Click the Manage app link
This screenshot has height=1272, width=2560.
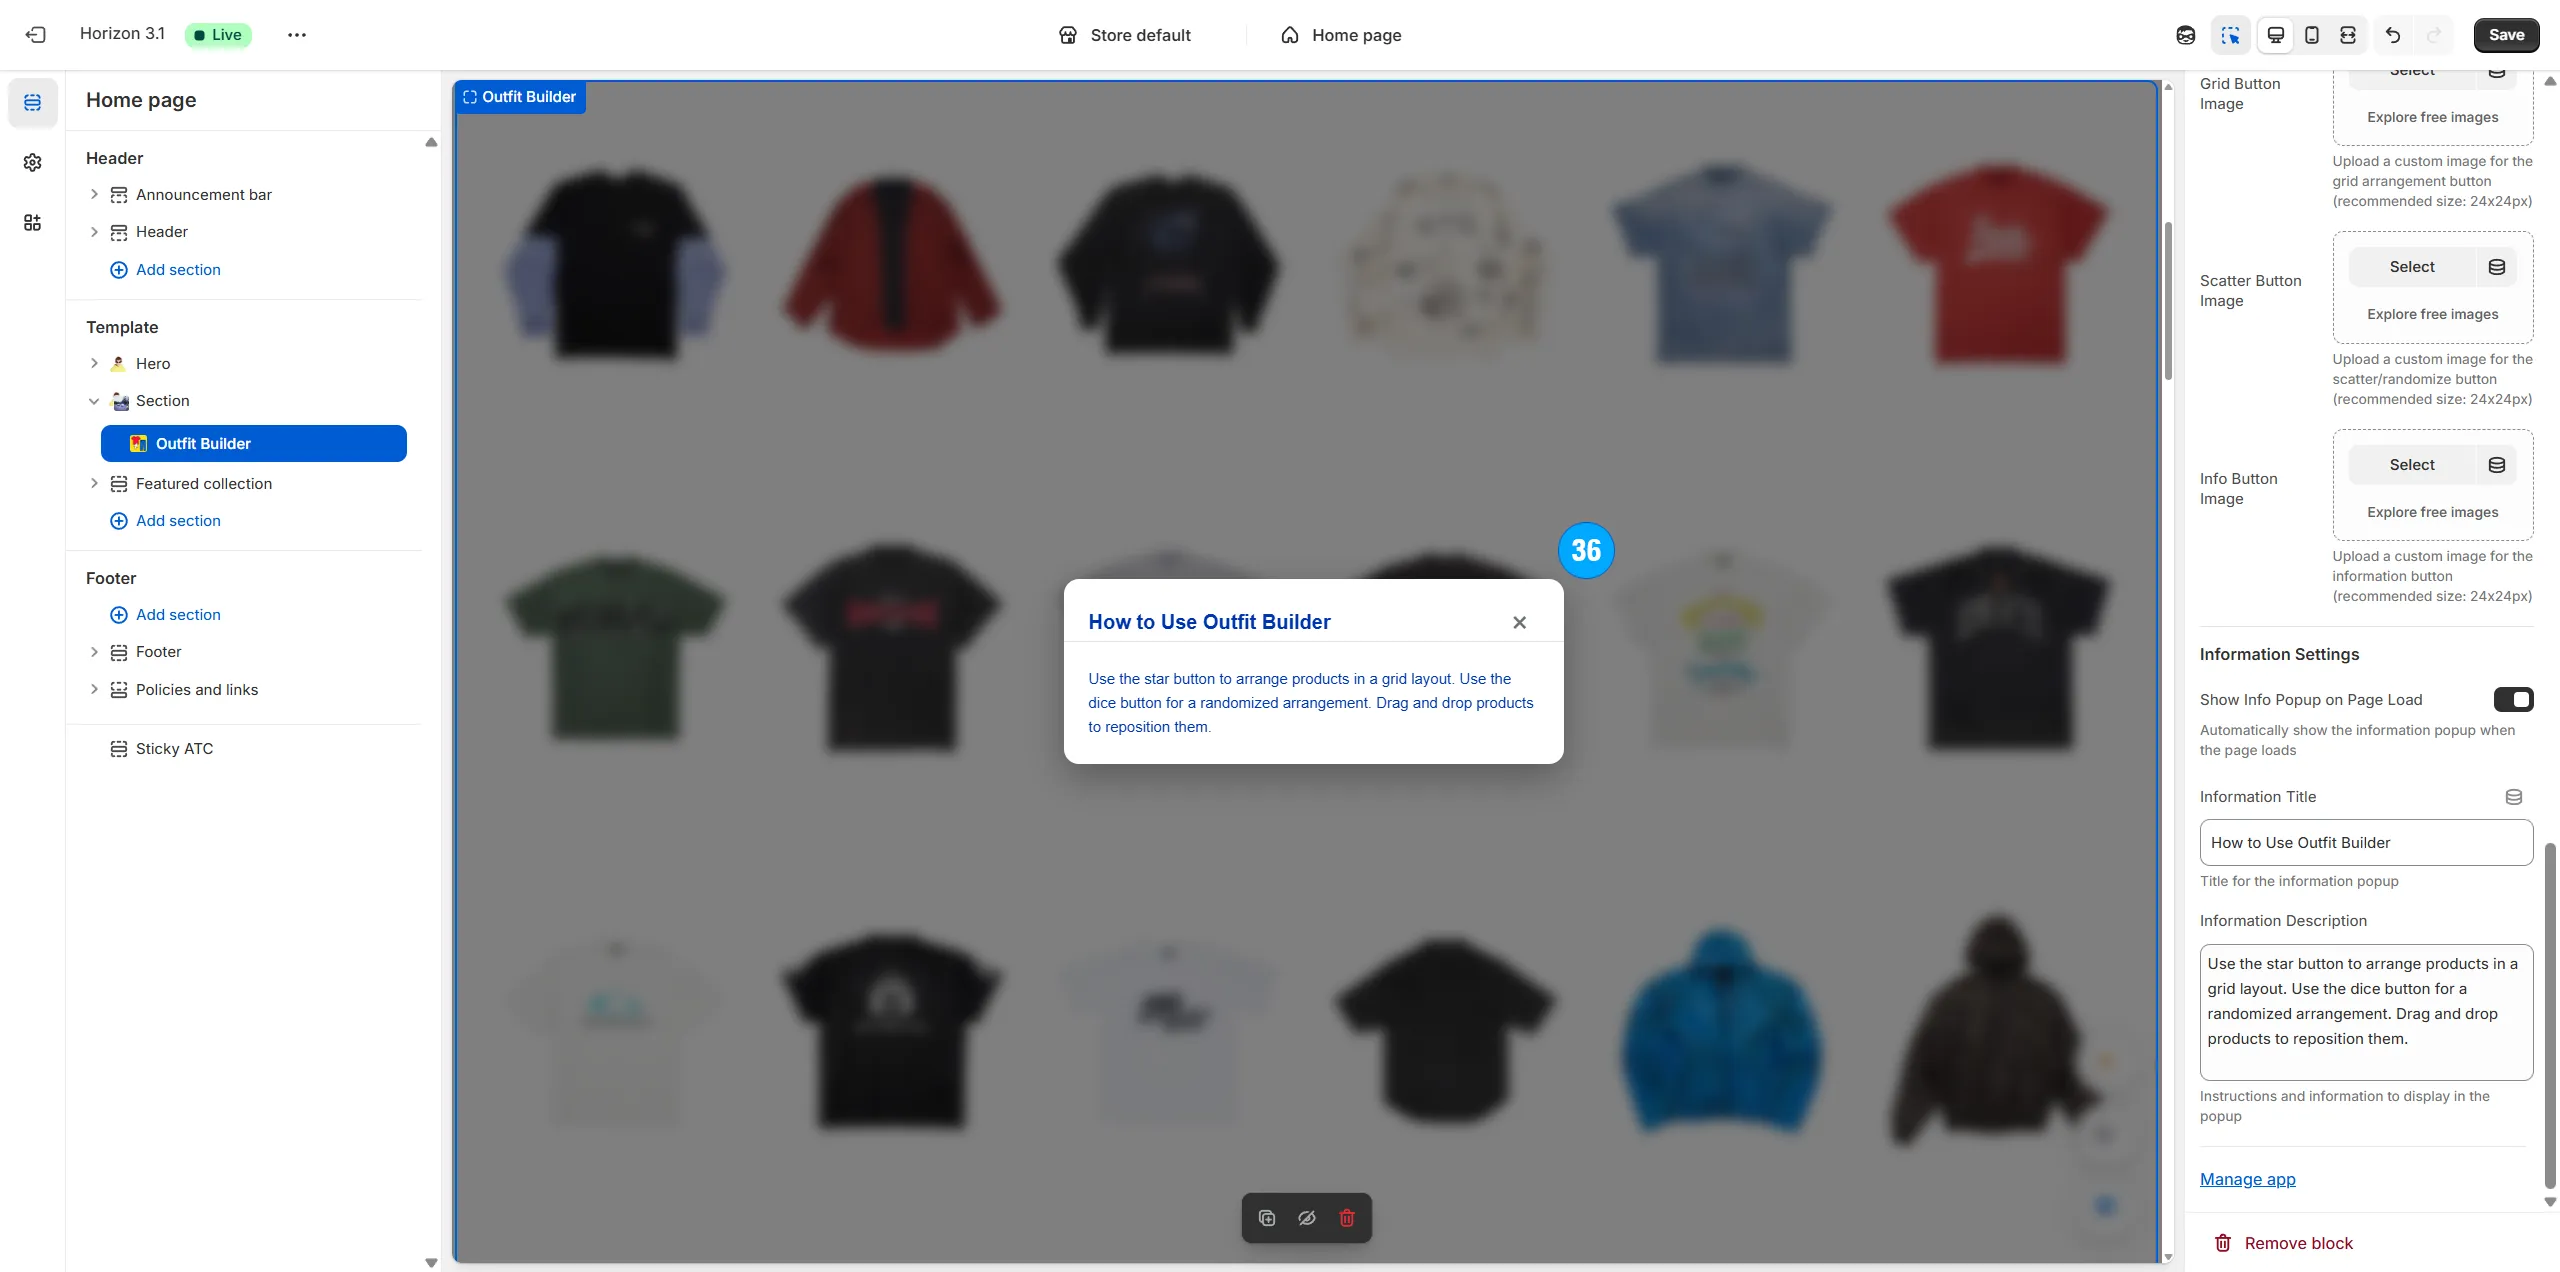[2247, 1179]
